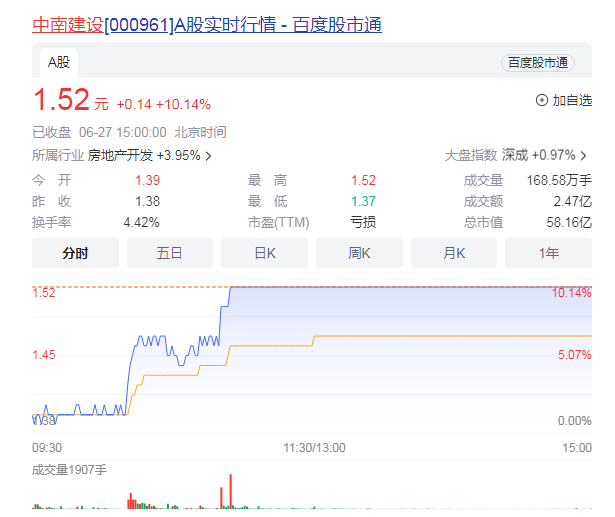Open the 房地产开发 industry link

tap(120, 156)
